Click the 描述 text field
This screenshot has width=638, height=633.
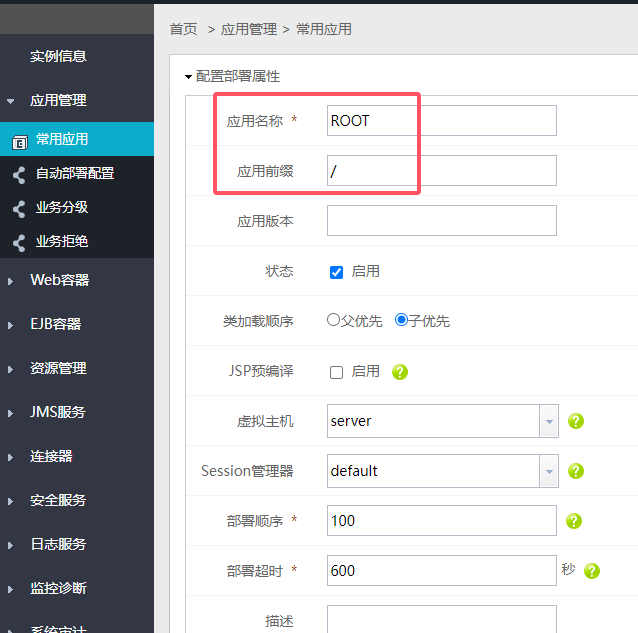(441, 619)
